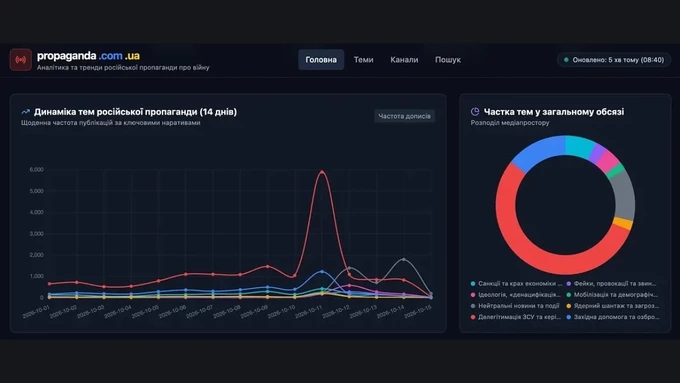The width and height of the screenshot is (680, 383).
Task: Go to the Канали tab
Action: (404, 60)
